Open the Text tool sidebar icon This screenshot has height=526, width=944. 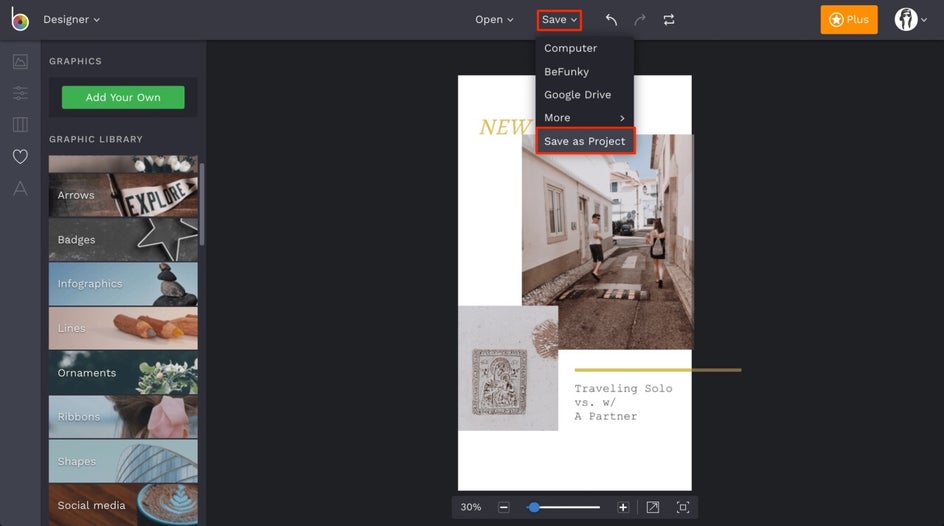point(20,188)
